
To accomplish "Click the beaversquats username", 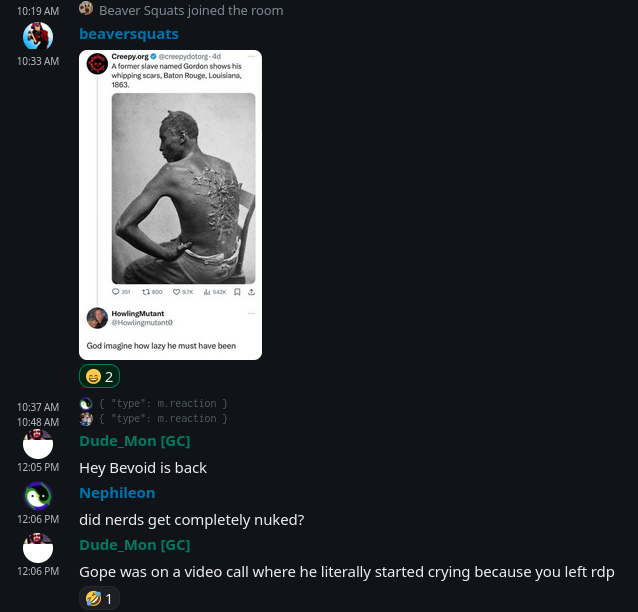I will tap(129, 34).
